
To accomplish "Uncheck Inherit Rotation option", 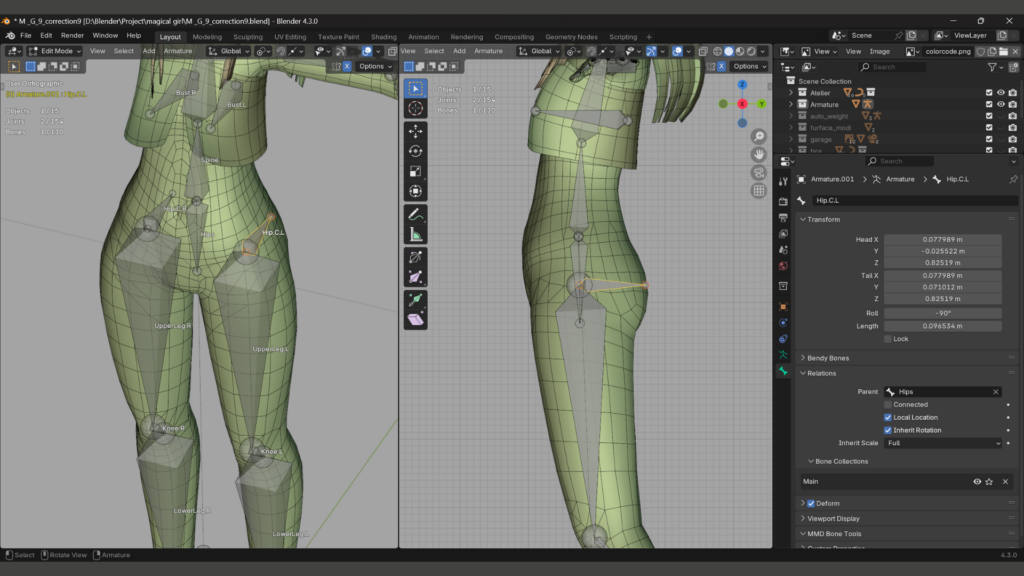I will (x=888, y=430).
